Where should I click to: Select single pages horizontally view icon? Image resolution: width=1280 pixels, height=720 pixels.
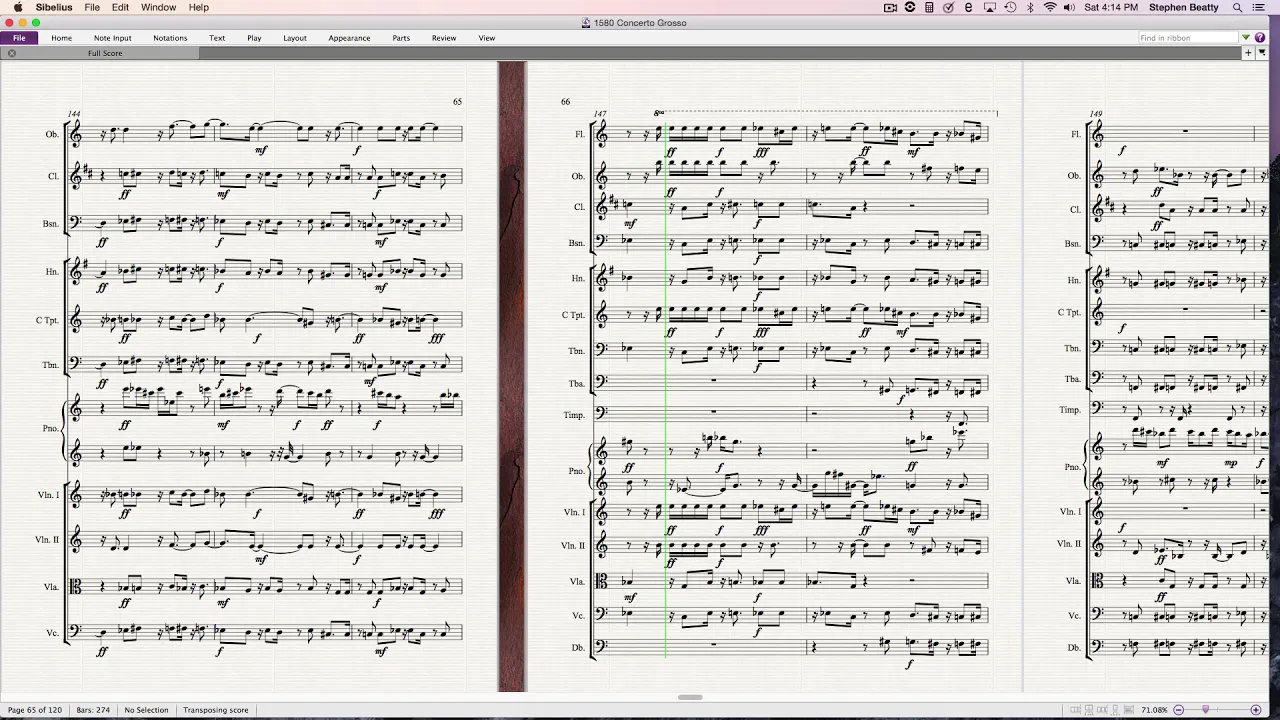pos(1102,710)
